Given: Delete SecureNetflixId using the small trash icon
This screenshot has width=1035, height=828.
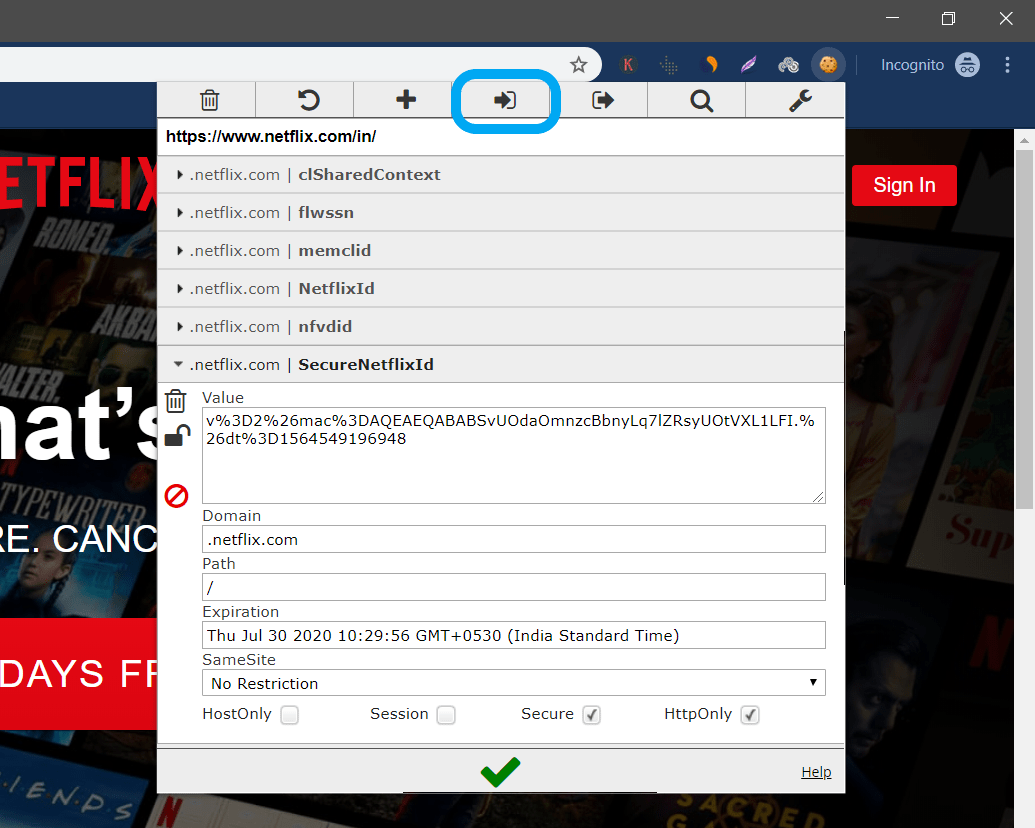Looking at the screenshot, I should coord(176,400).
